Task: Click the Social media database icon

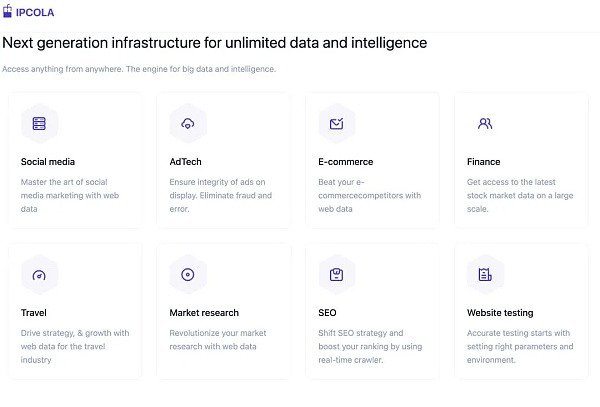Action: pyautogui.click(x=39, y=124)
